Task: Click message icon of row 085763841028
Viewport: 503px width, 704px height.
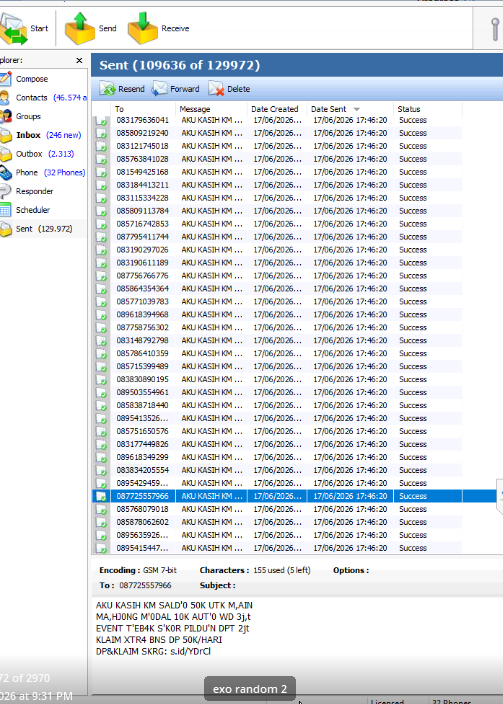Action: pos(102,159)
